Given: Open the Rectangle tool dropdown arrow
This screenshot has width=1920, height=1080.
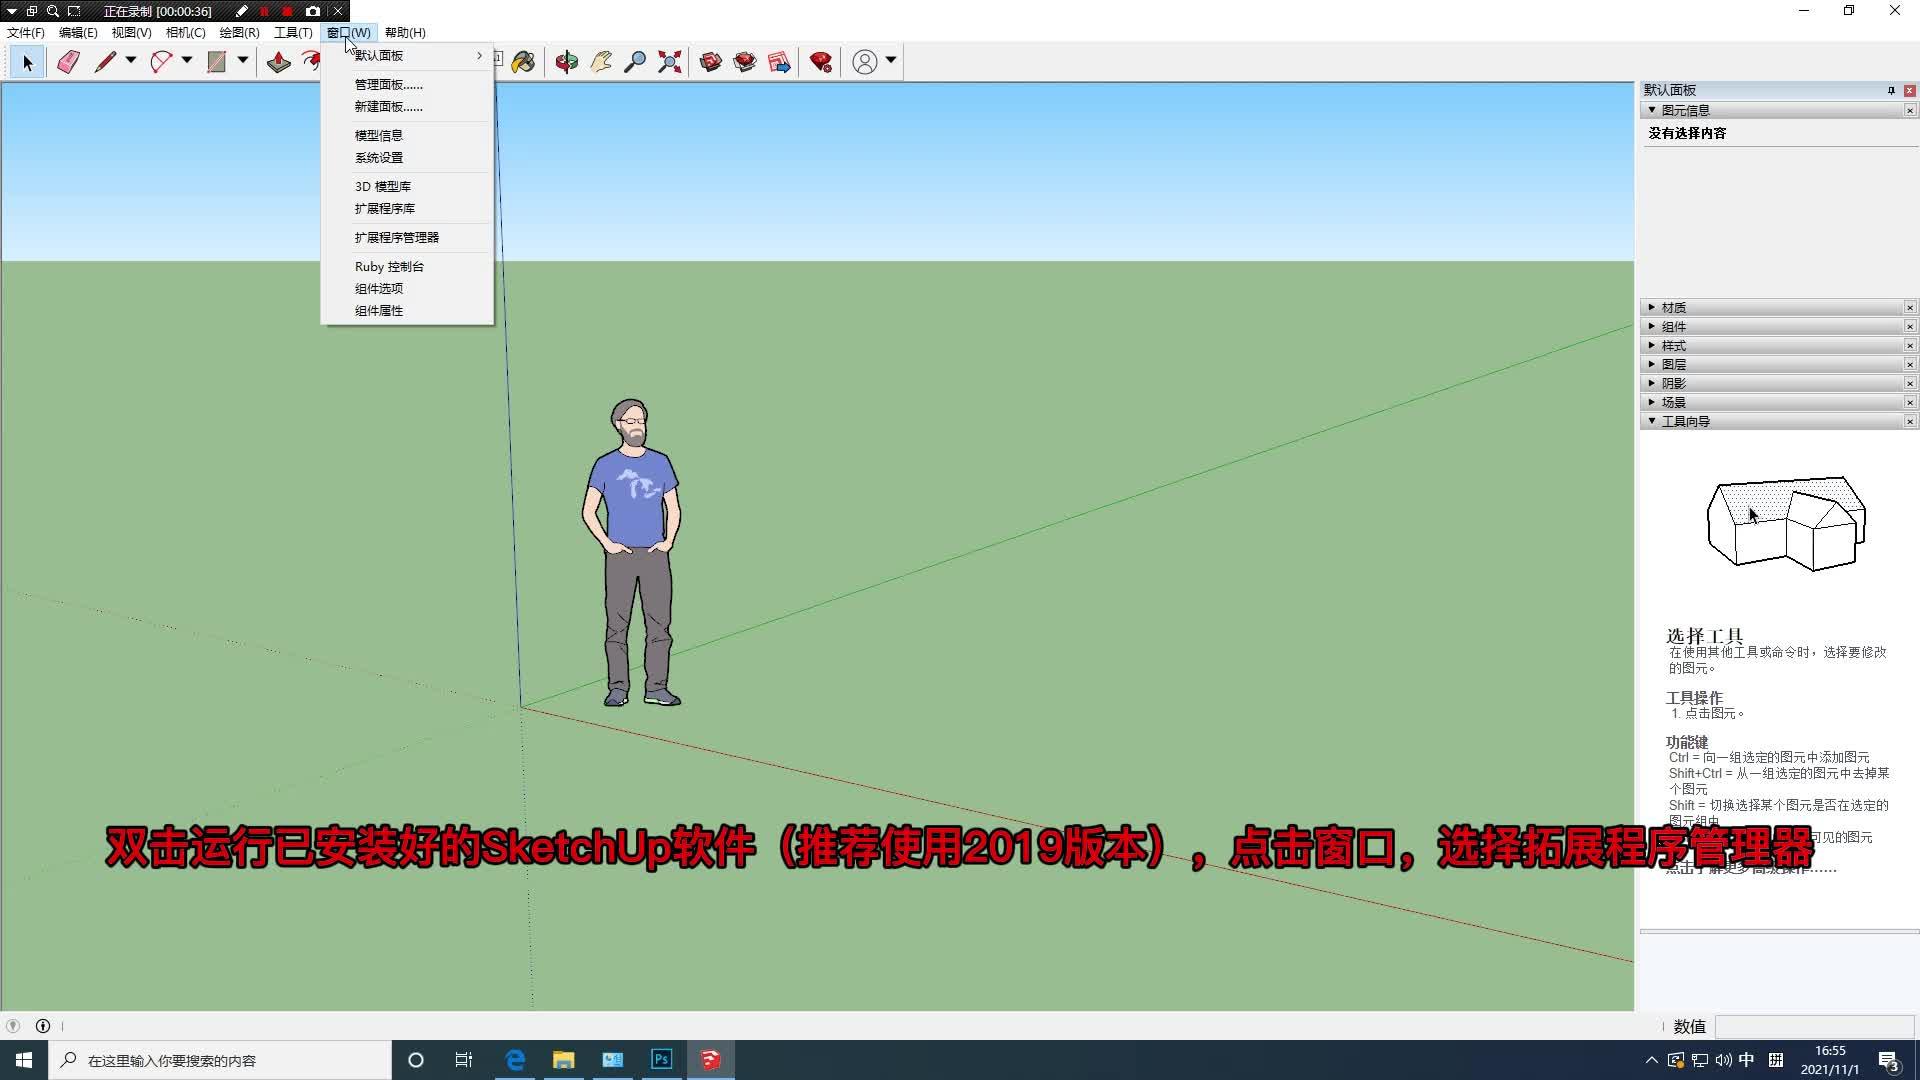Looking at the screenshot, I should pos(242,61).
